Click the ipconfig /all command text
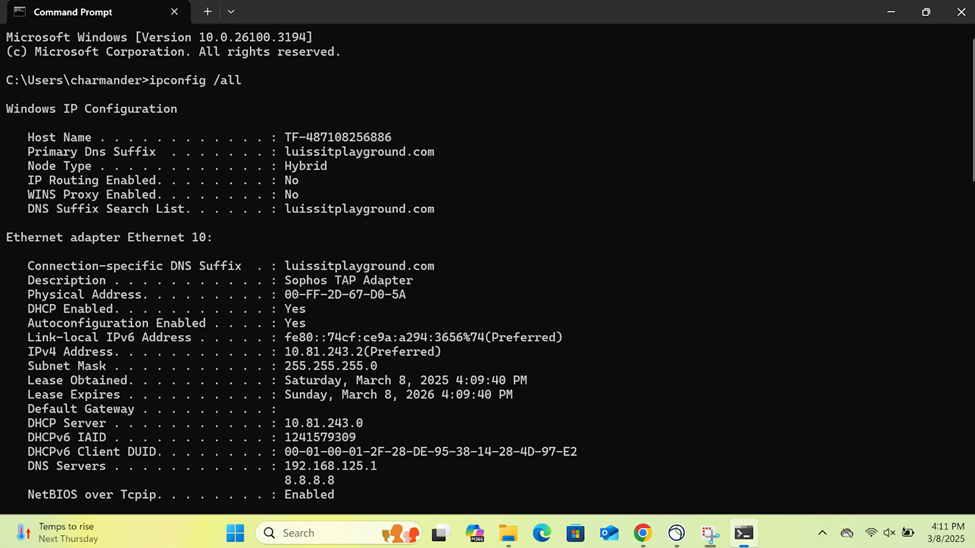Image resolution: width=975 pixels, height=548 pixels. click(195, 80)
